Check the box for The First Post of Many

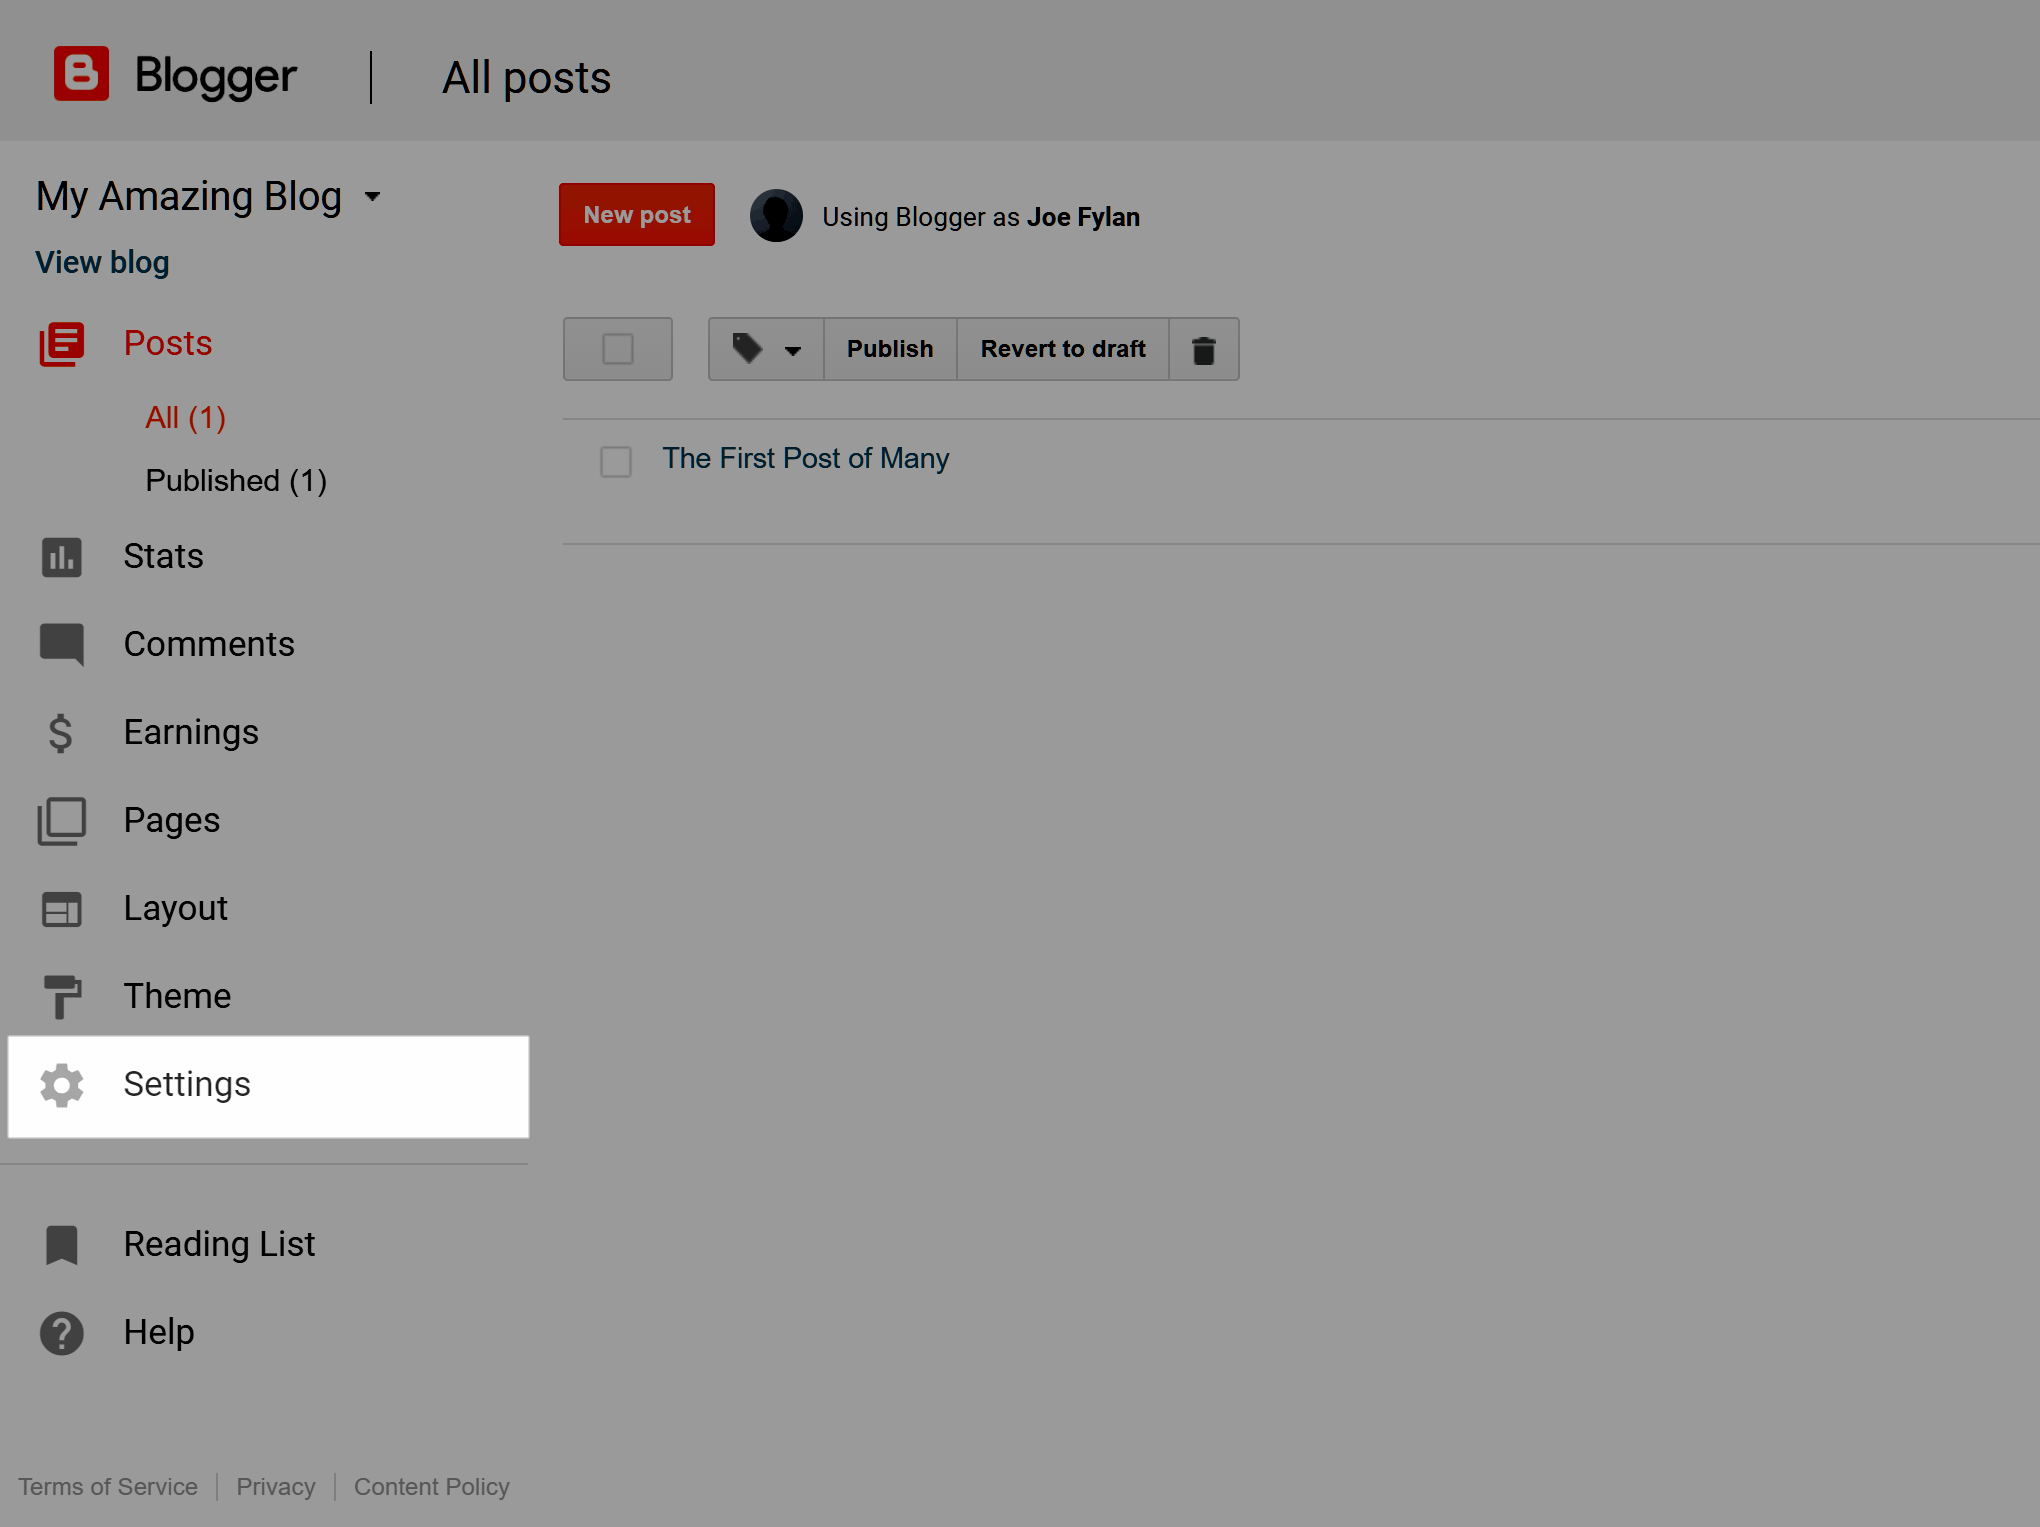(x=616, y=462)
